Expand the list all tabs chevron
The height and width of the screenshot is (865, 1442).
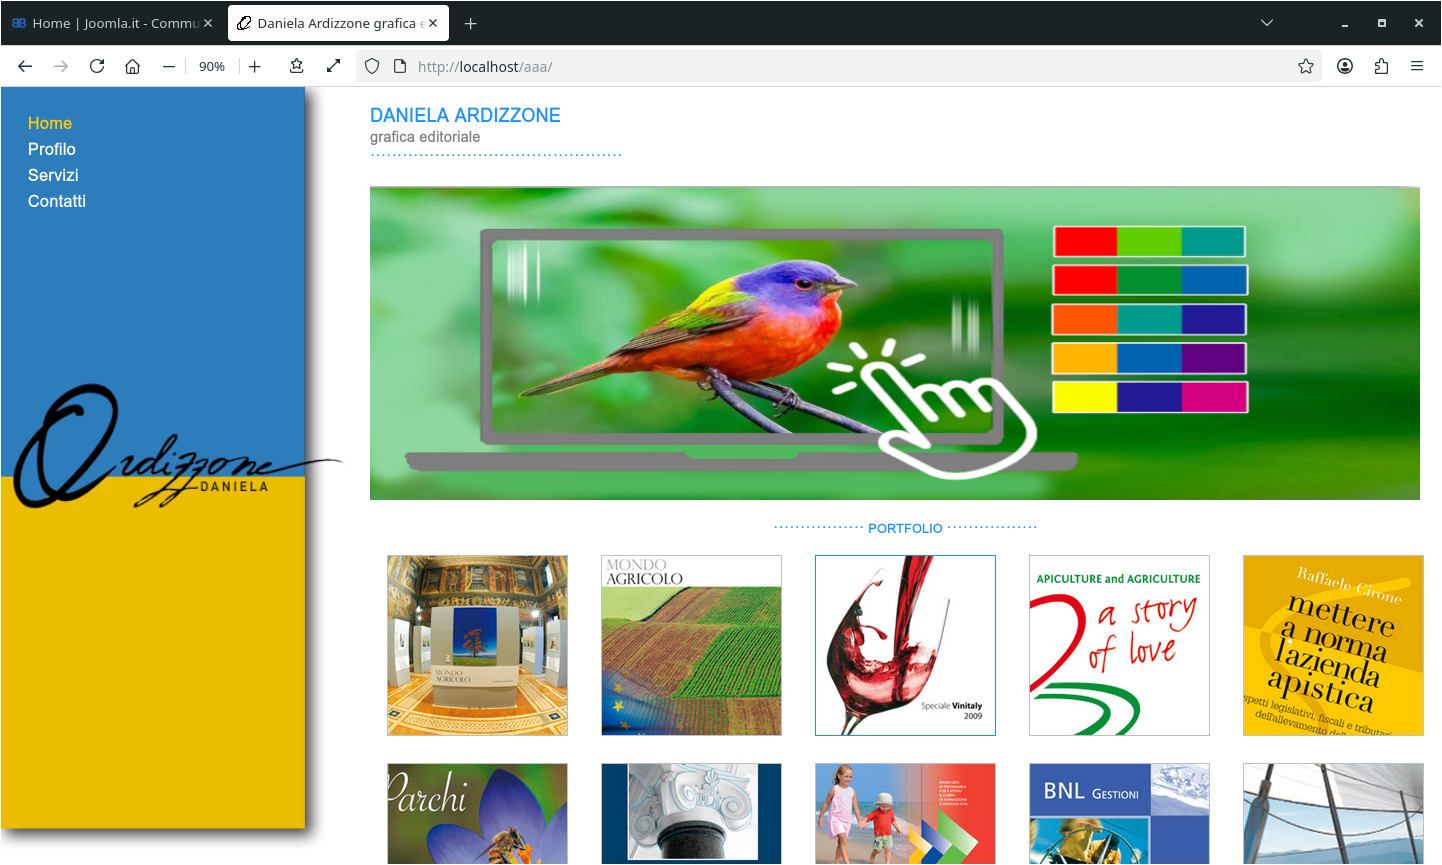point(1266,23)
